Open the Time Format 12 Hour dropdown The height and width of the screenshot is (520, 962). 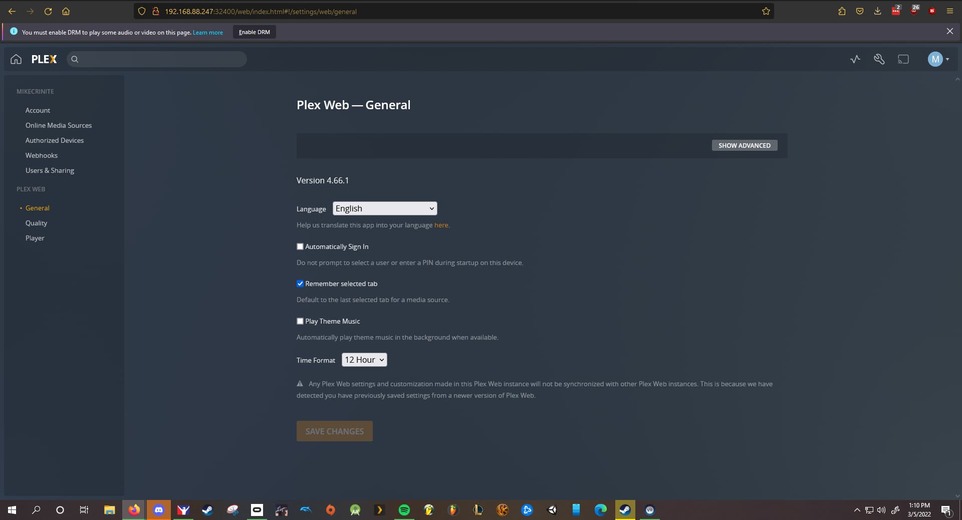click(x=364, y=360)
